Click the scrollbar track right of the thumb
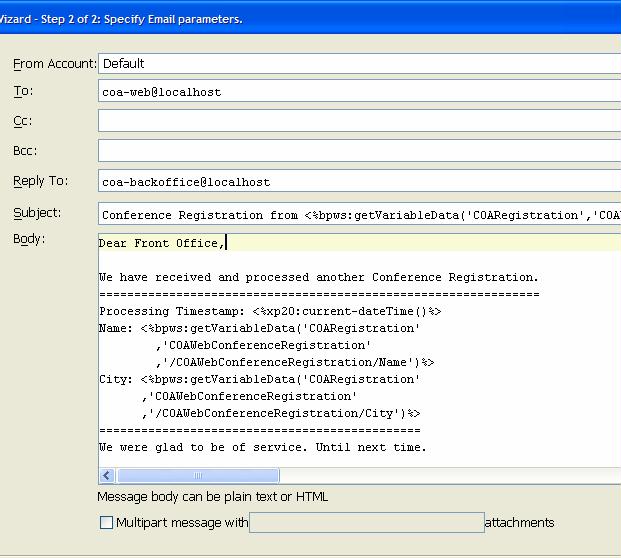 pos(450,476)
